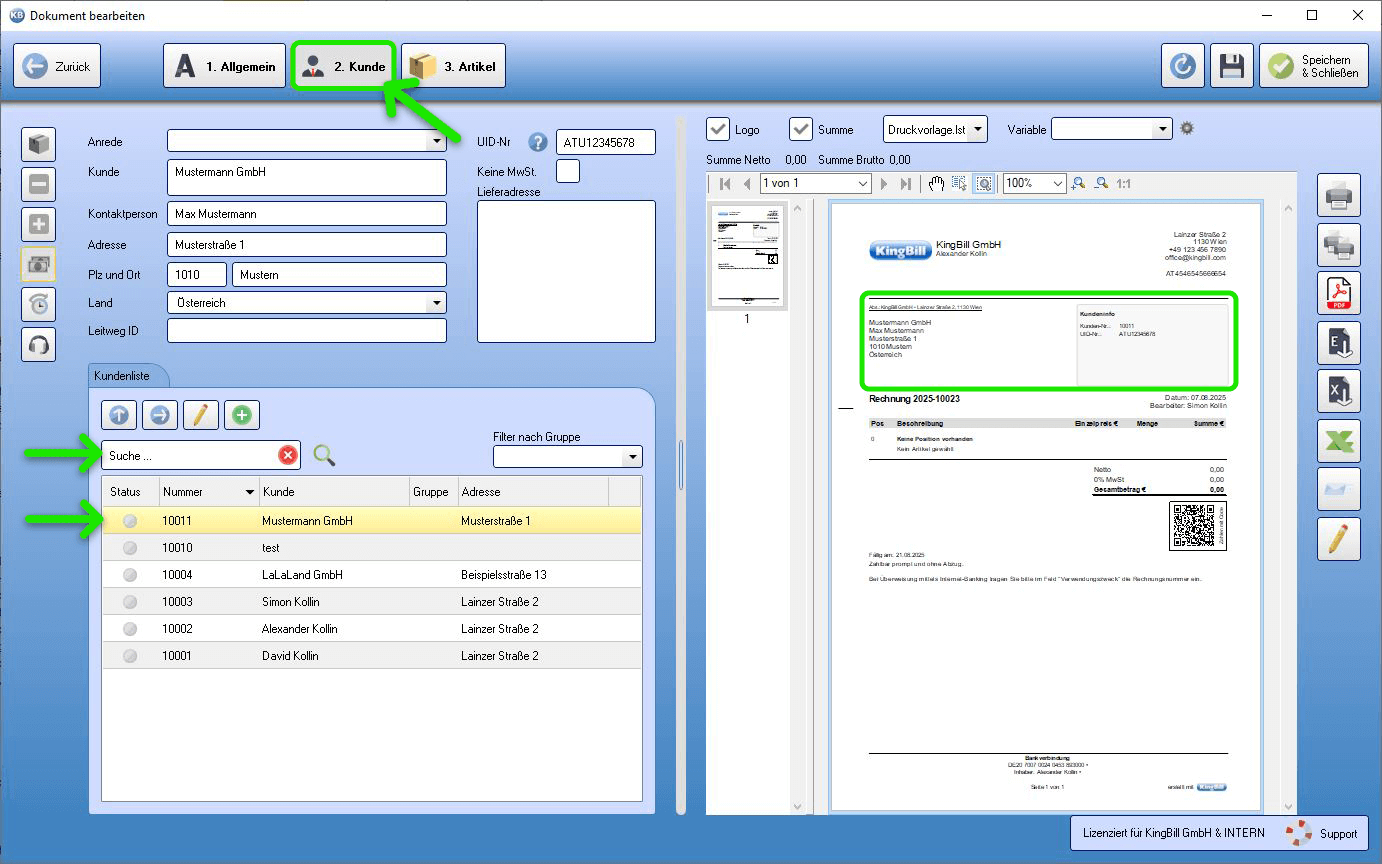Click the single printer icon
This screenshot has width=1382, height=864.
point(1338,195)
